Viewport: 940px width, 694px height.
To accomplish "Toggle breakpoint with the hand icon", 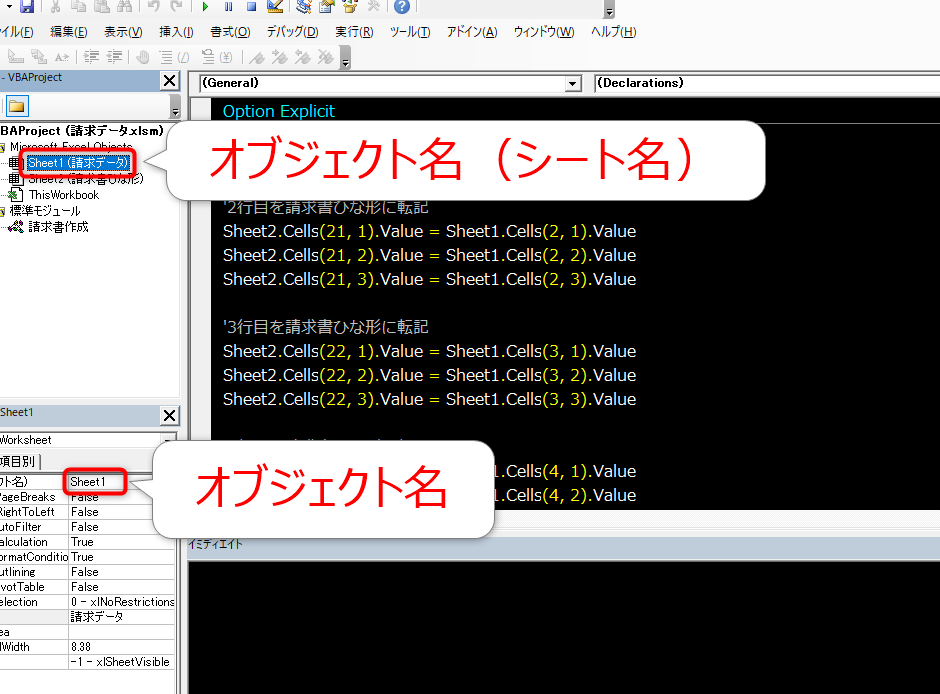I will [143, 57].
